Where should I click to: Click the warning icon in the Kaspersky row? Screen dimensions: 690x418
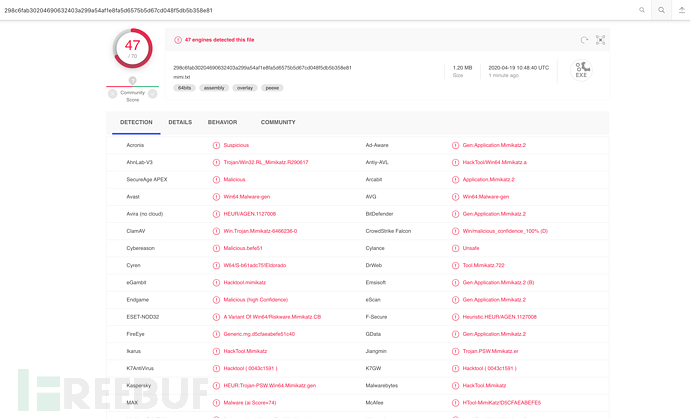click(216, 385)
